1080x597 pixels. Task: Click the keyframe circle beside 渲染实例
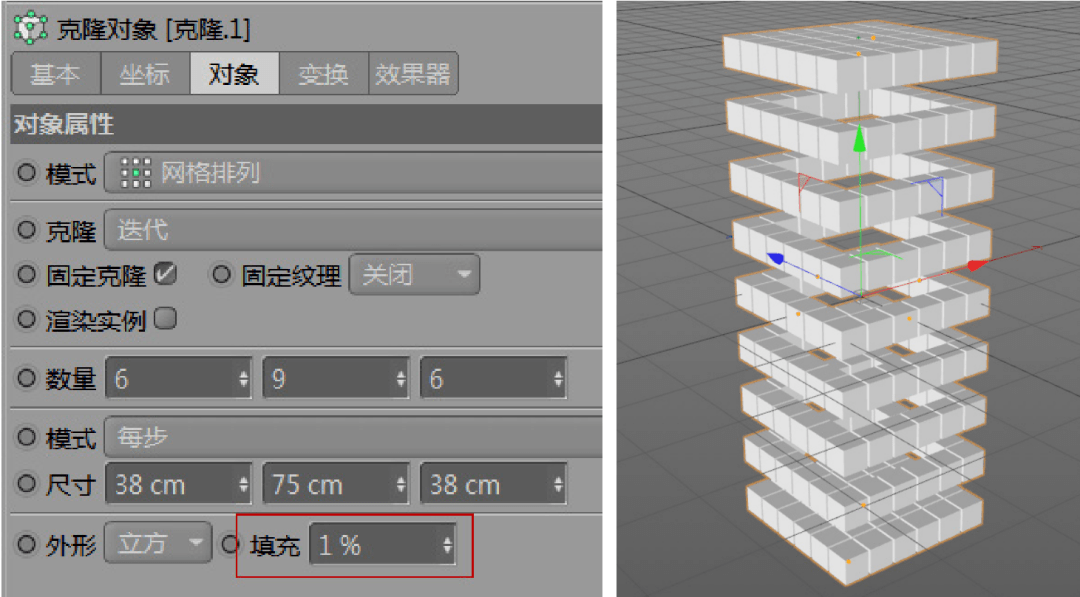click(x=27, y=319)
